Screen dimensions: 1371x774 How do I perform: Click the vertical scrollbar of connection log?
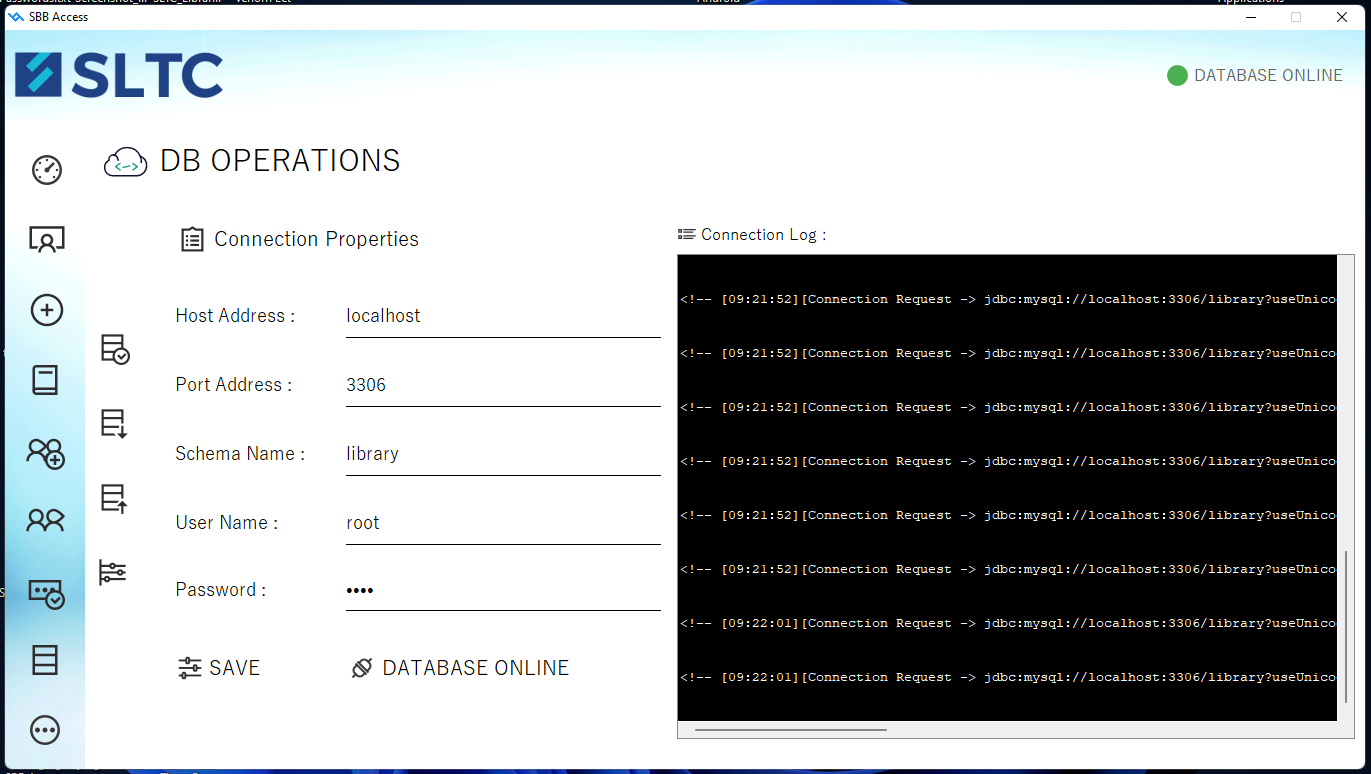pyautogui.click(x=1346, y=626)
